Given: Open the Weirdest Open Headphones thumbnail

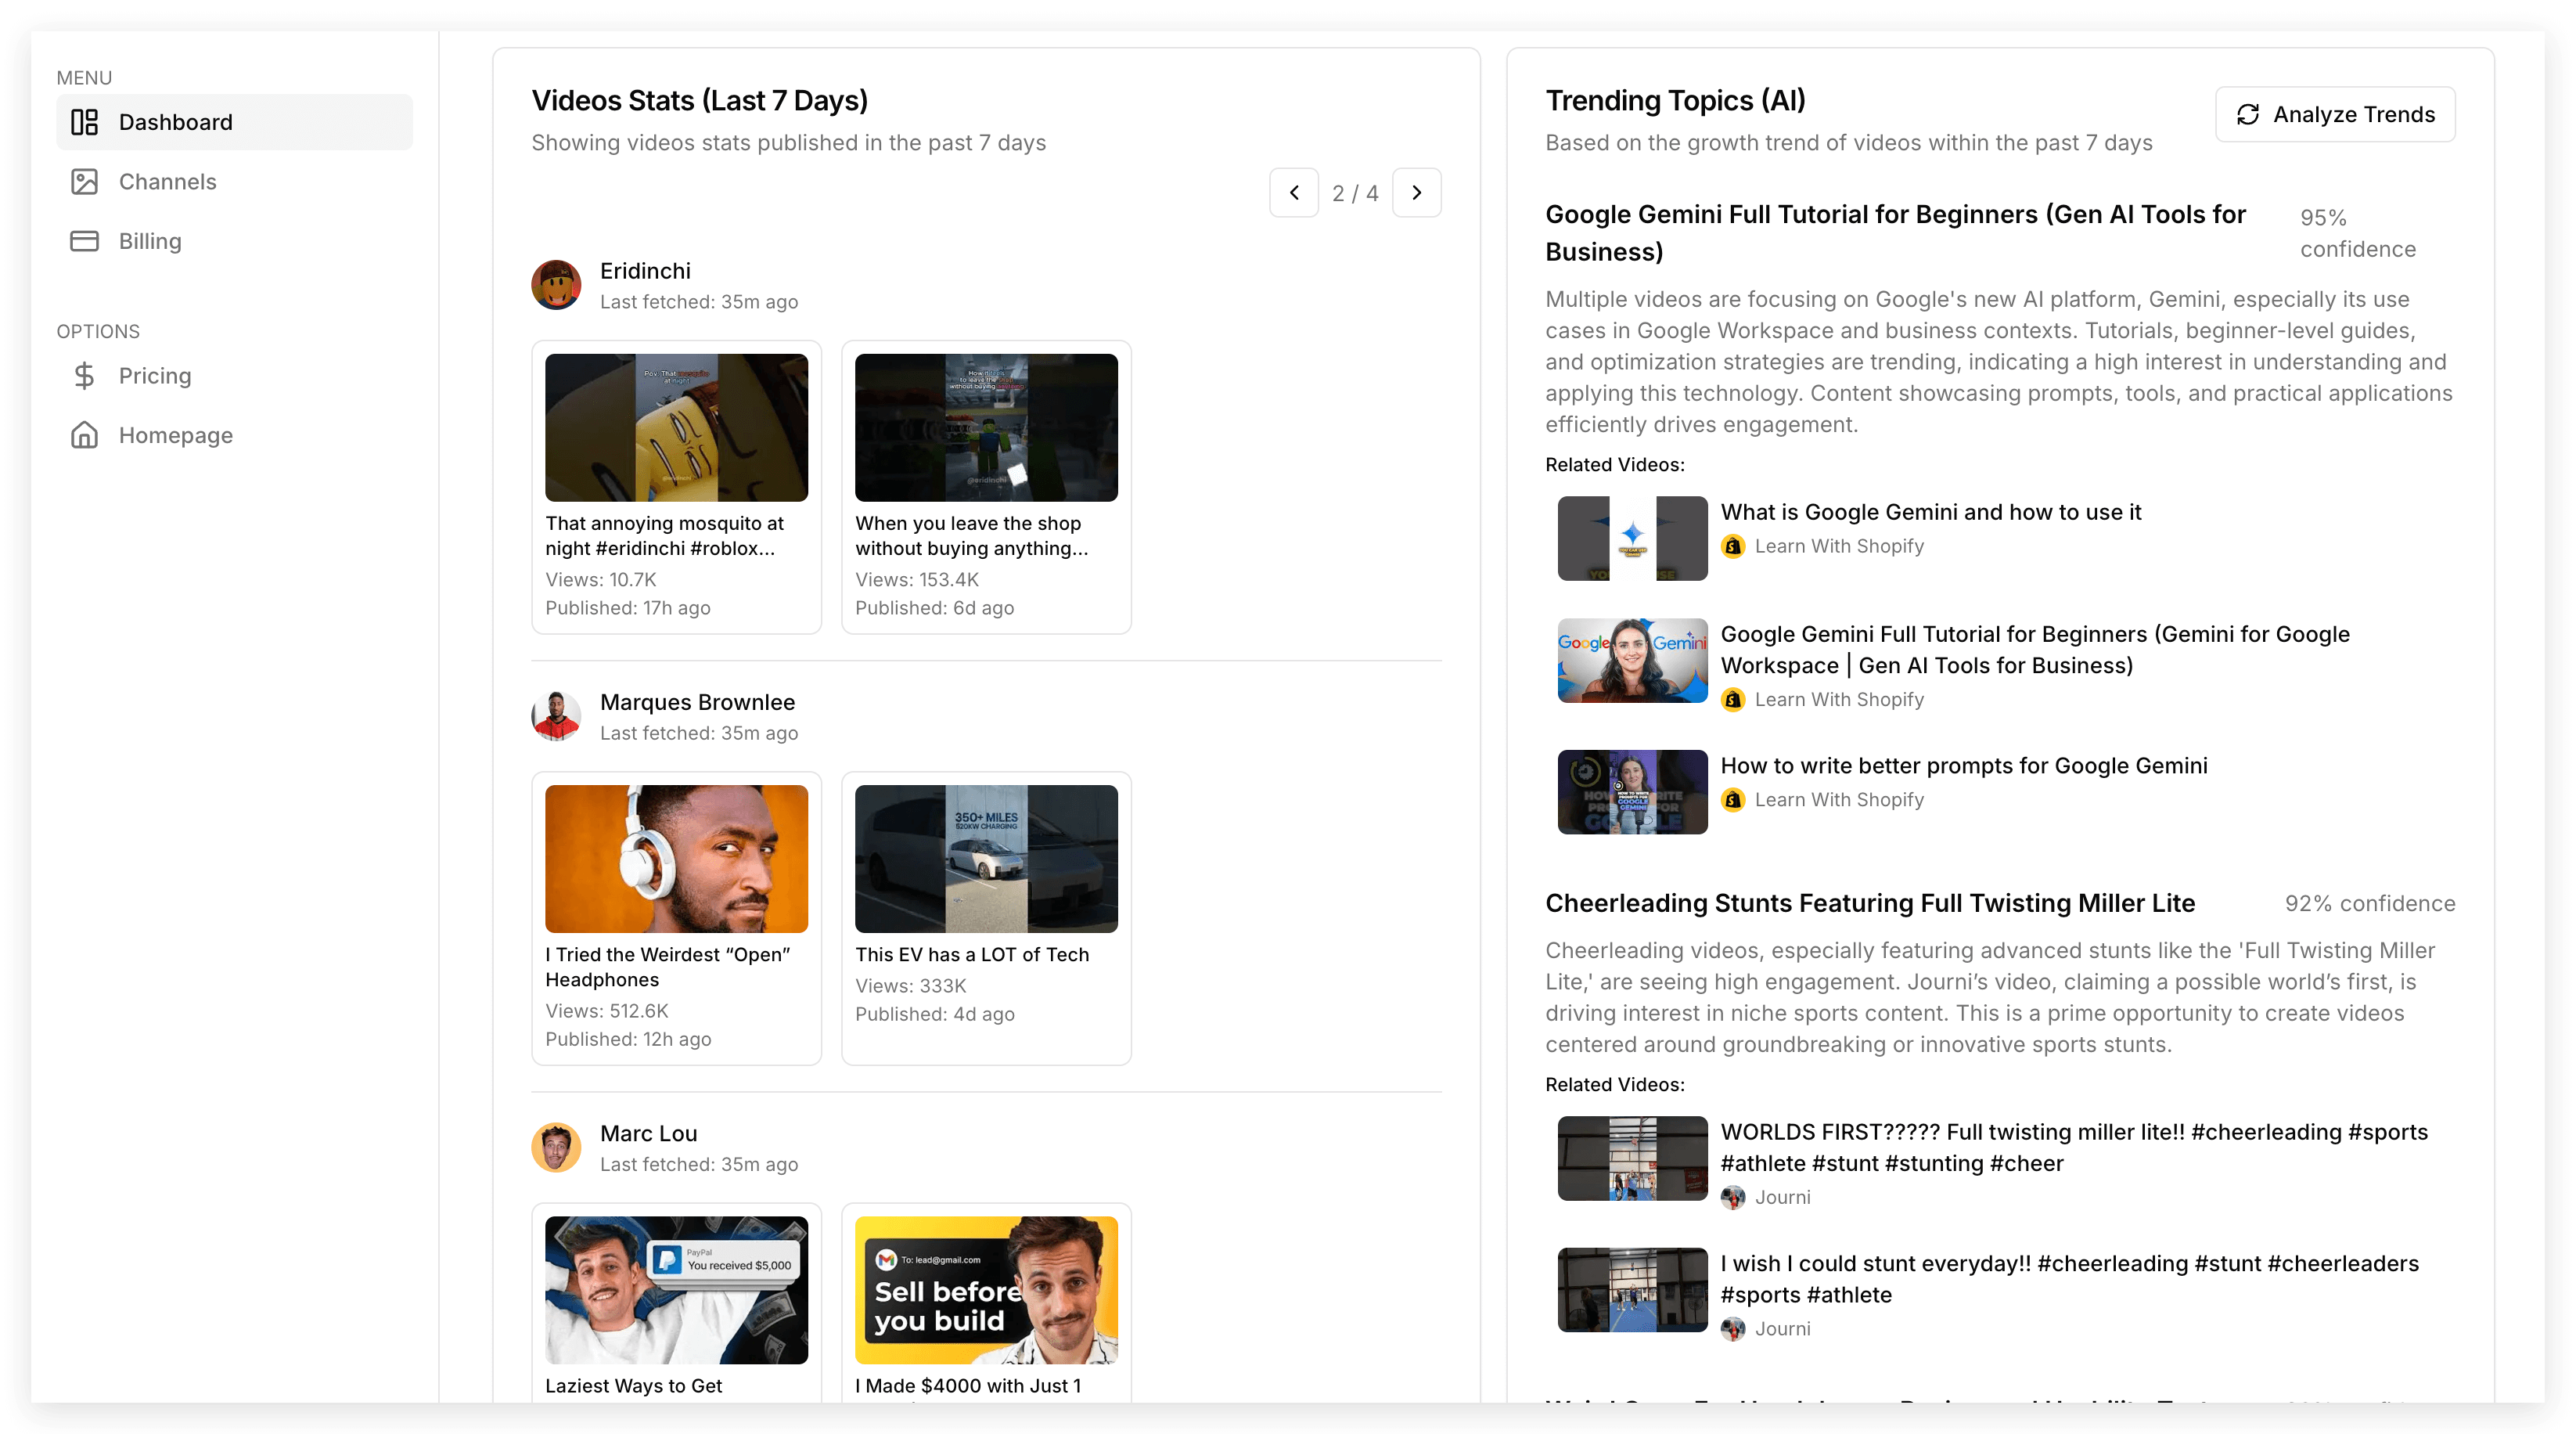Looking at the screenshot, I should [676, 859].
